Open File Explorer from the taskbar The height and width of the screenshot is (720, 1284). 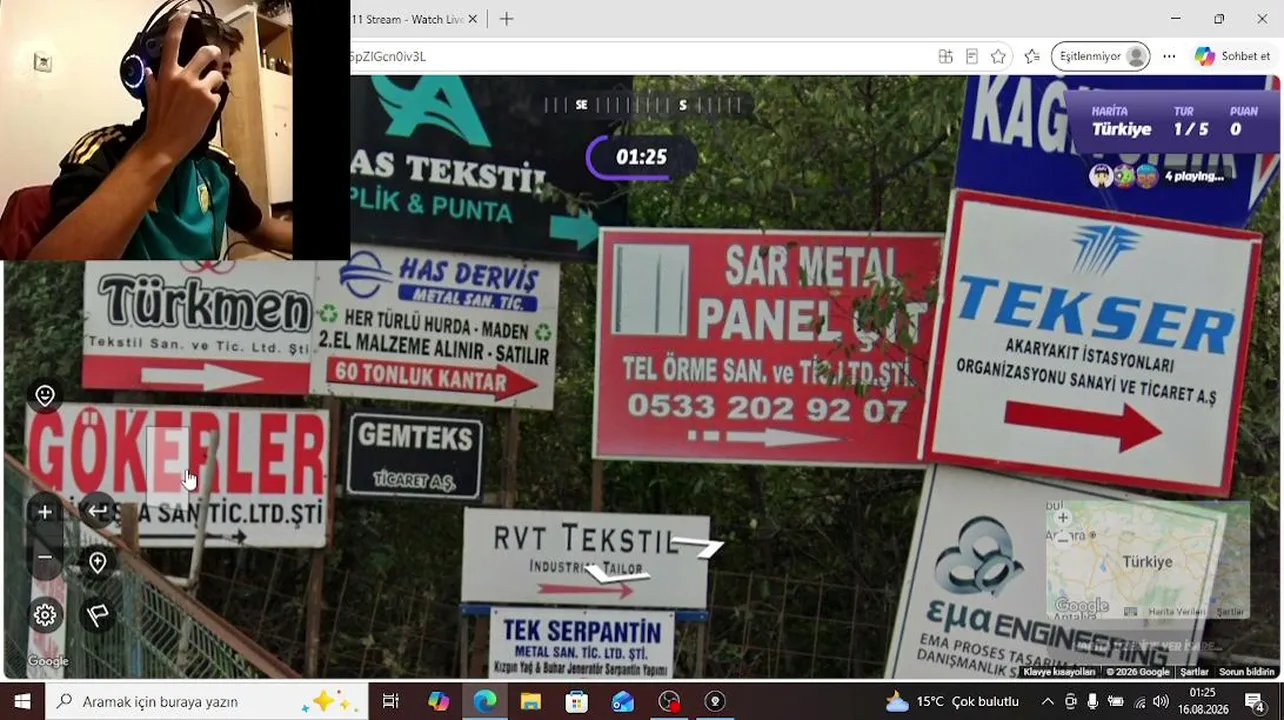tap(530, 701)
